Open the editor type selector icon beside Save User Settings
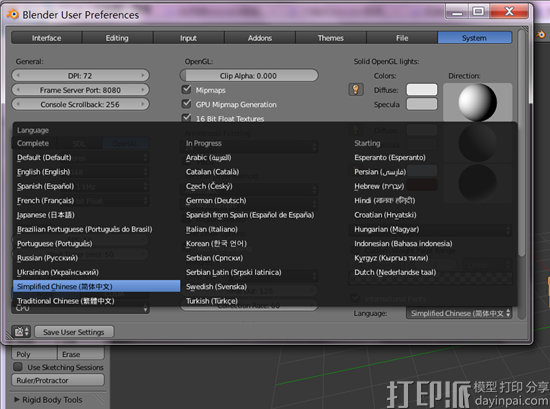Screen dimensions: 550x409 pyautogui.click(x=21, y=331)
